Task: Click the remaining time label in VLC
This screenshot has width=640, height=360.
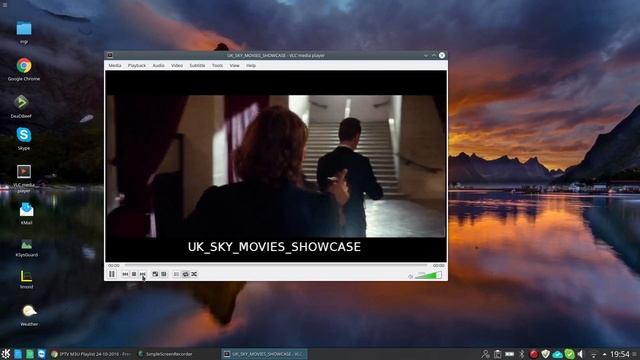Action: (x=438, y=266)
